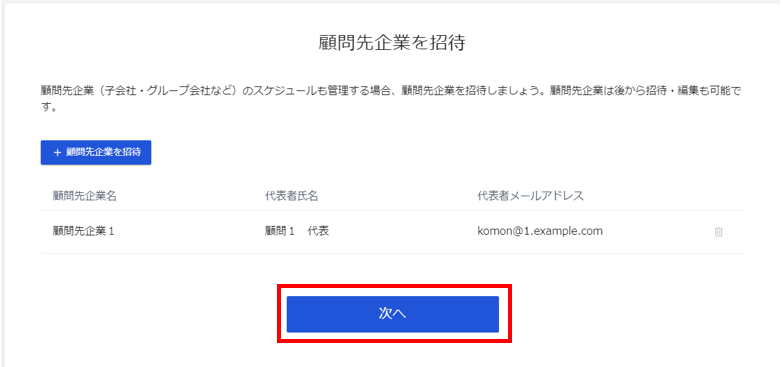Click empty space between email and trash icon
The image size is (783, 367).
(658, 232)
